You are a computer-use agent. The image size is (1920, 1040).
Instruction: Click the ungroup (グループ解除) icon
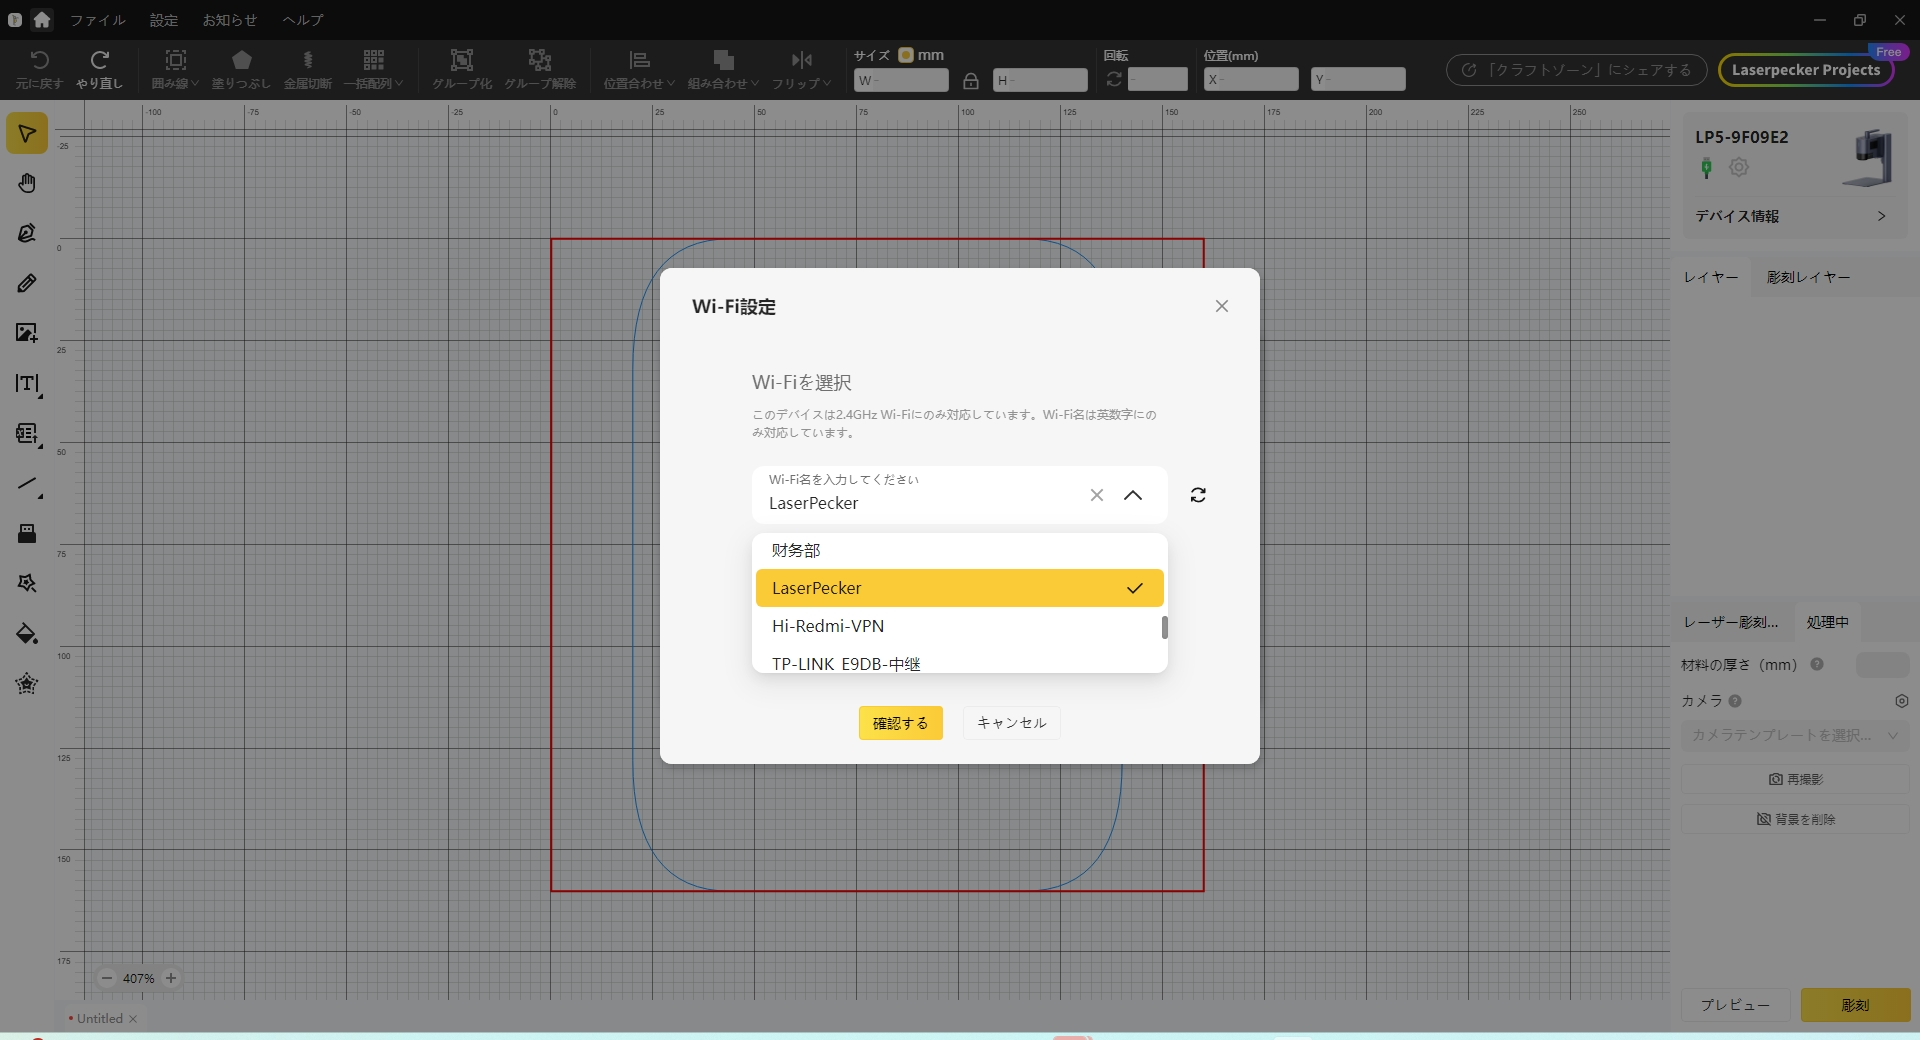click(540, 69)
